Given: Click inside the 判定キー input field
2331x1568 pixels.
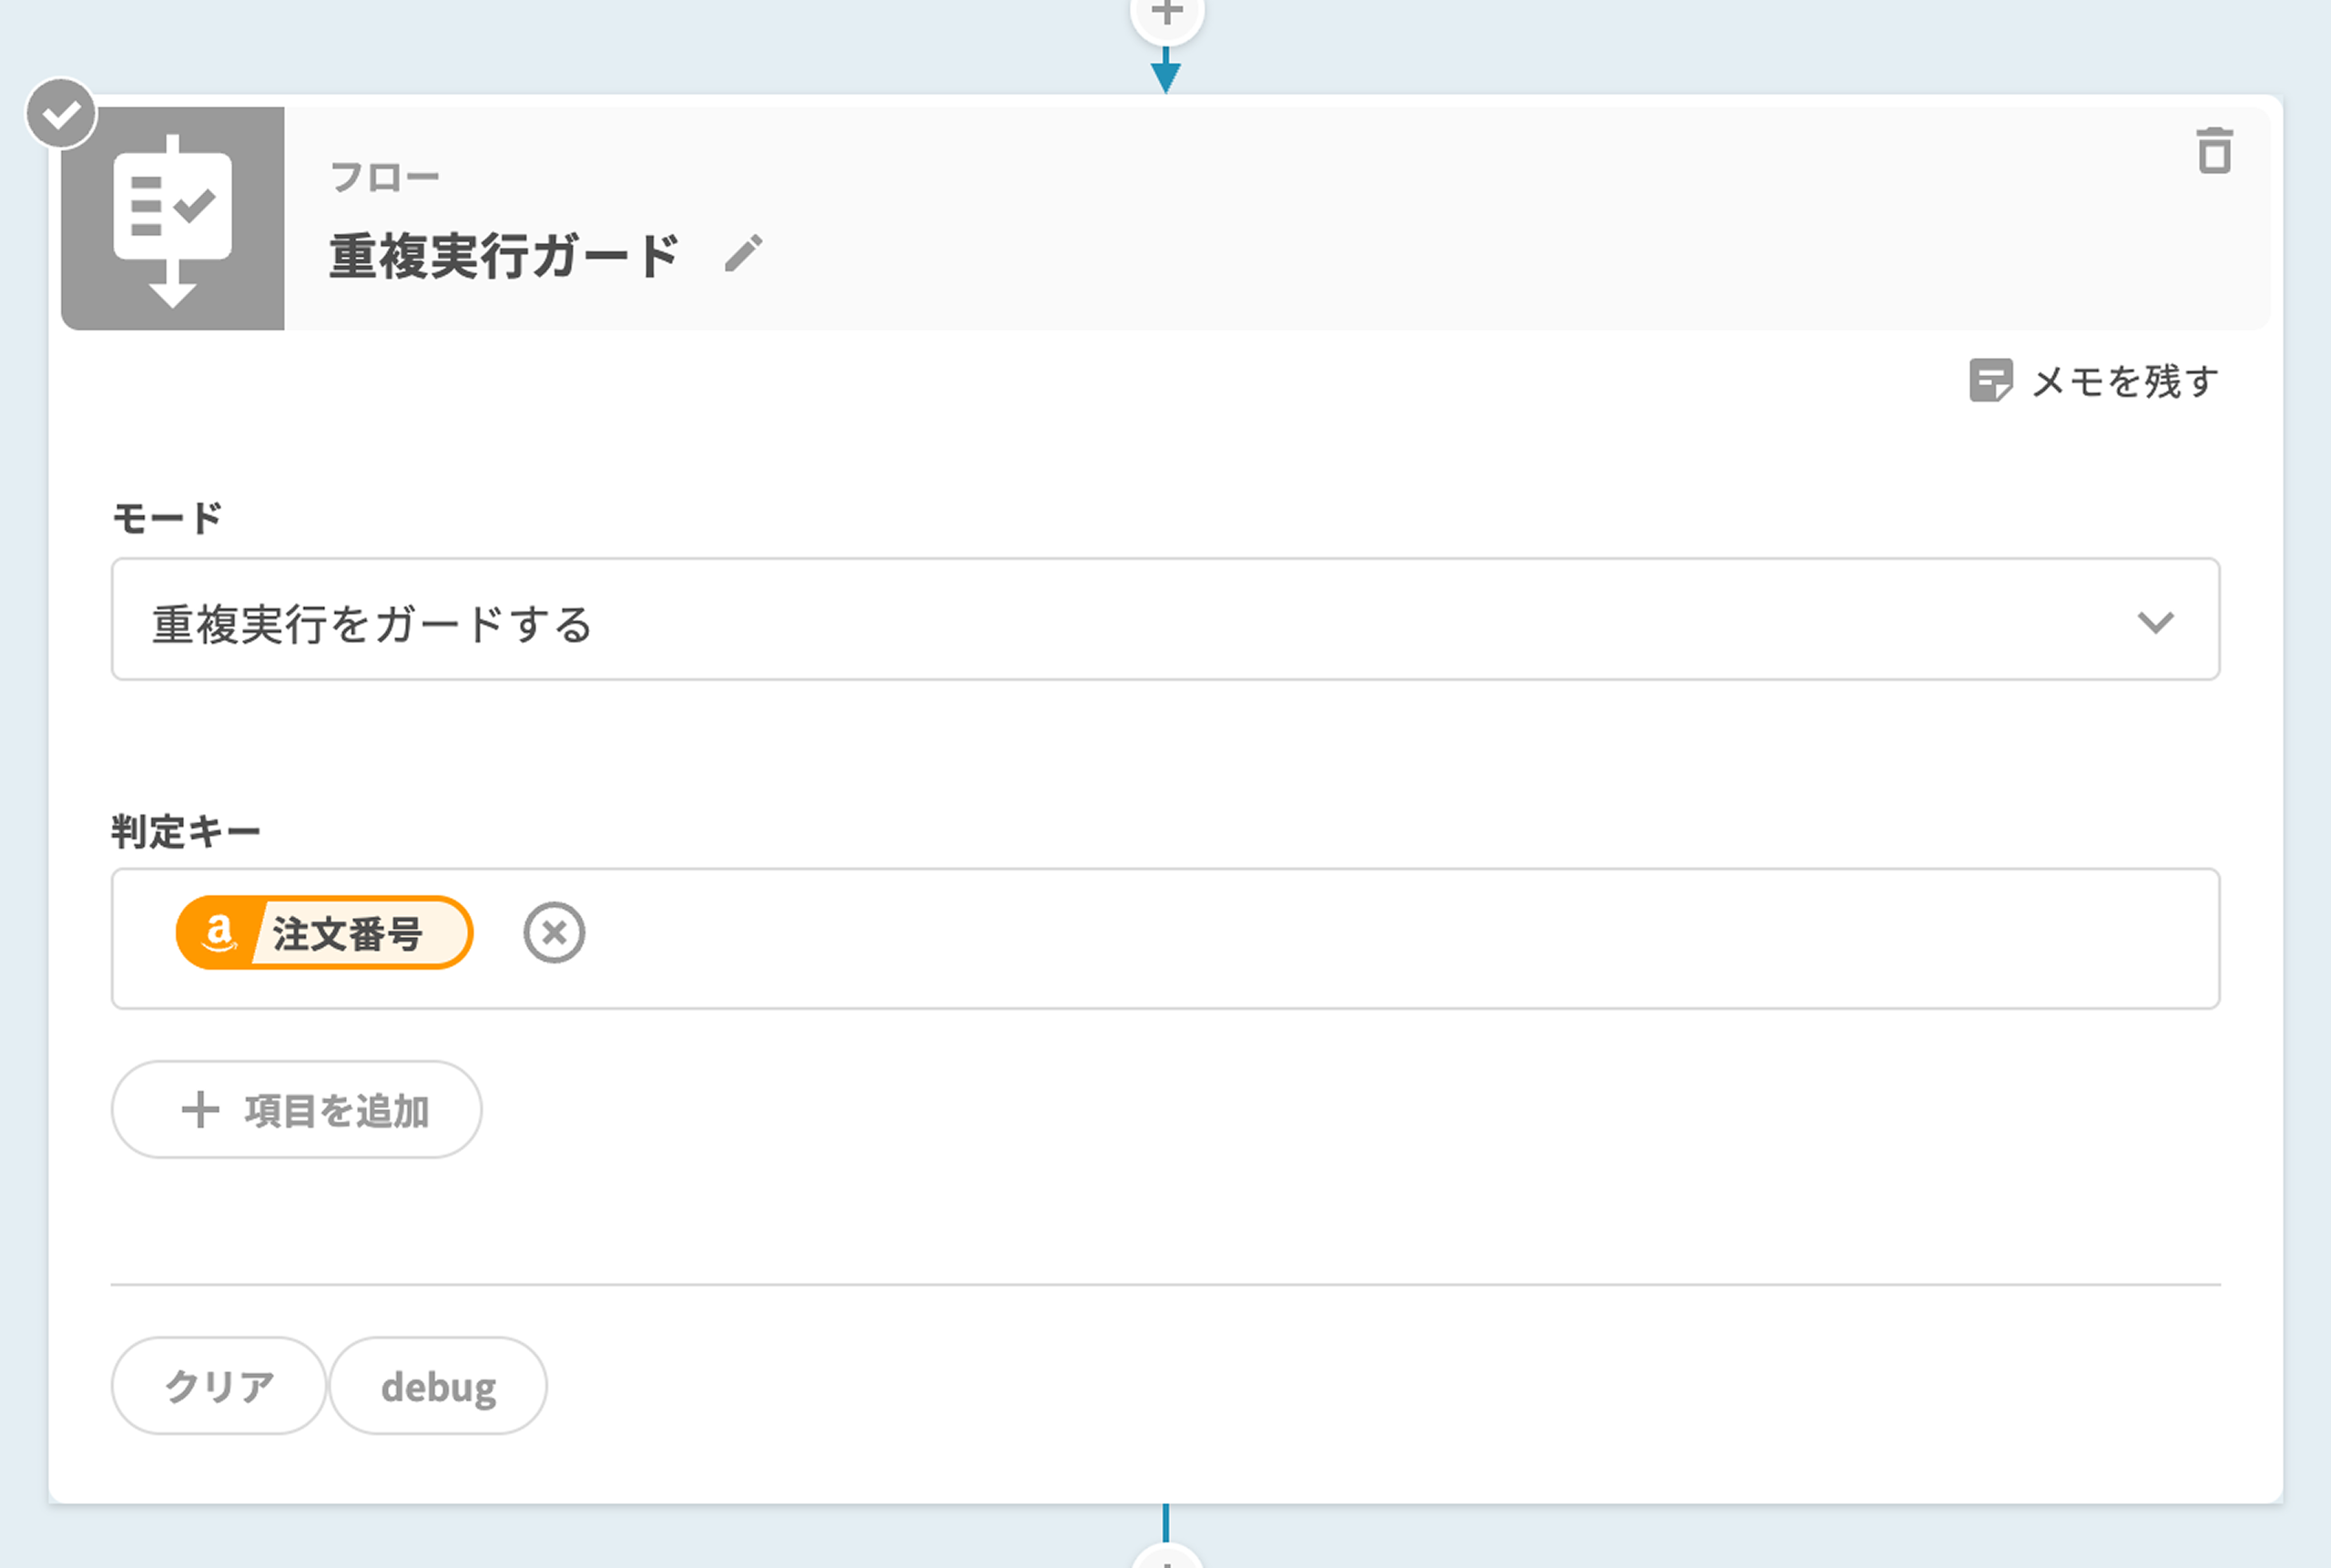Looking at the screenshot, I should click(1300, 938).
